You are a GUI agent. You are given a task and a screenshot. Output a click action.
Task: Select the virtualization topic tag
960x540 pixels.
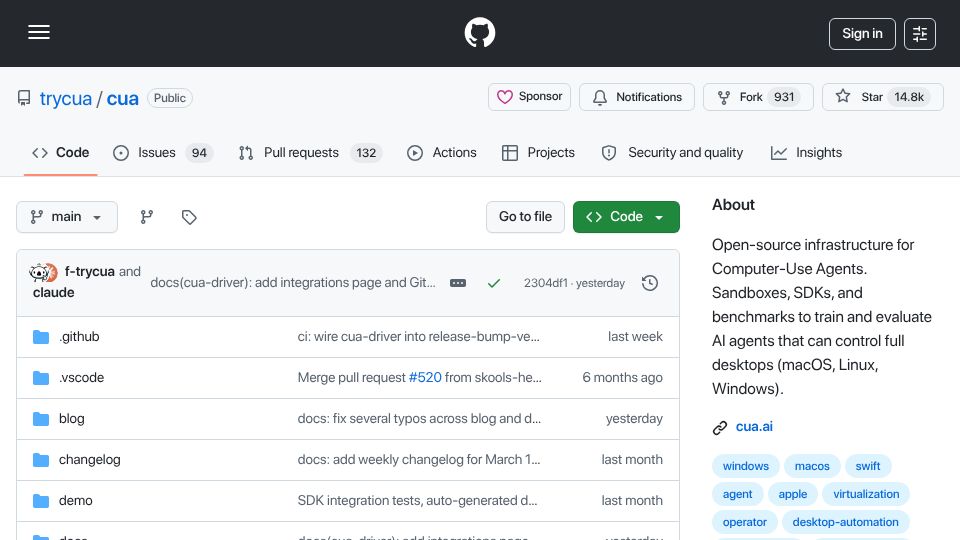[x=866, y=494]
